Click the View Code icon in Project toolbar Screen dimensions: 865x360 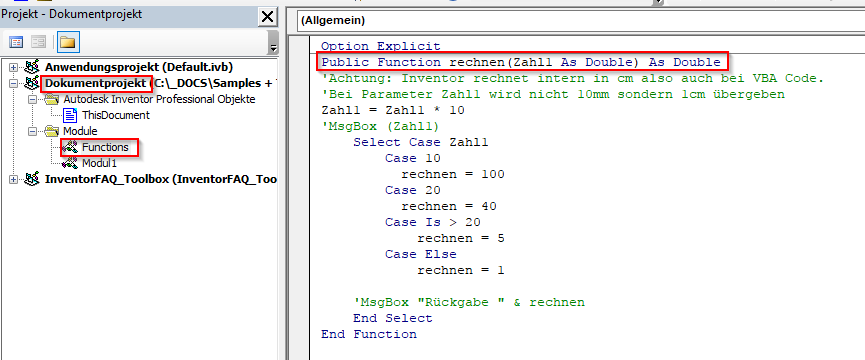coord(17,42)
